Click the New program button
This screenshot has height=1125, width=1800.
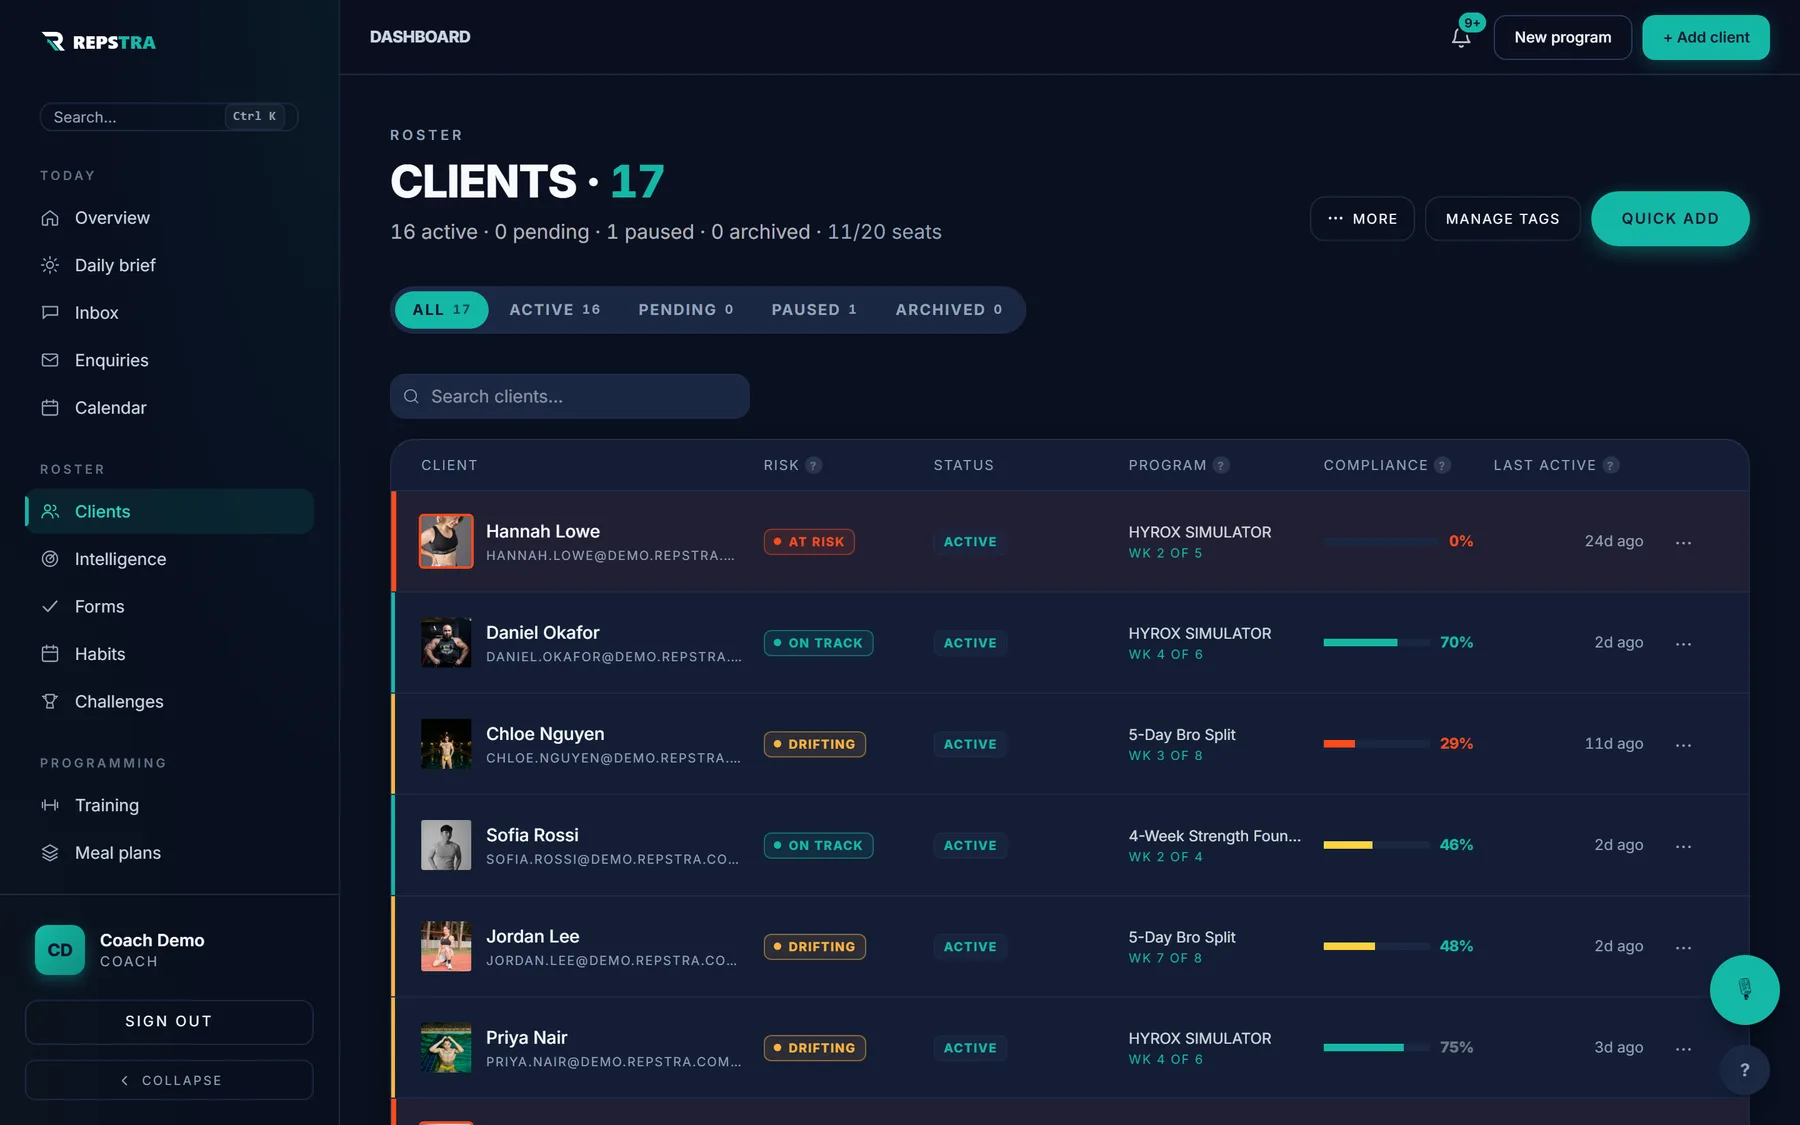pos(1562,37)
